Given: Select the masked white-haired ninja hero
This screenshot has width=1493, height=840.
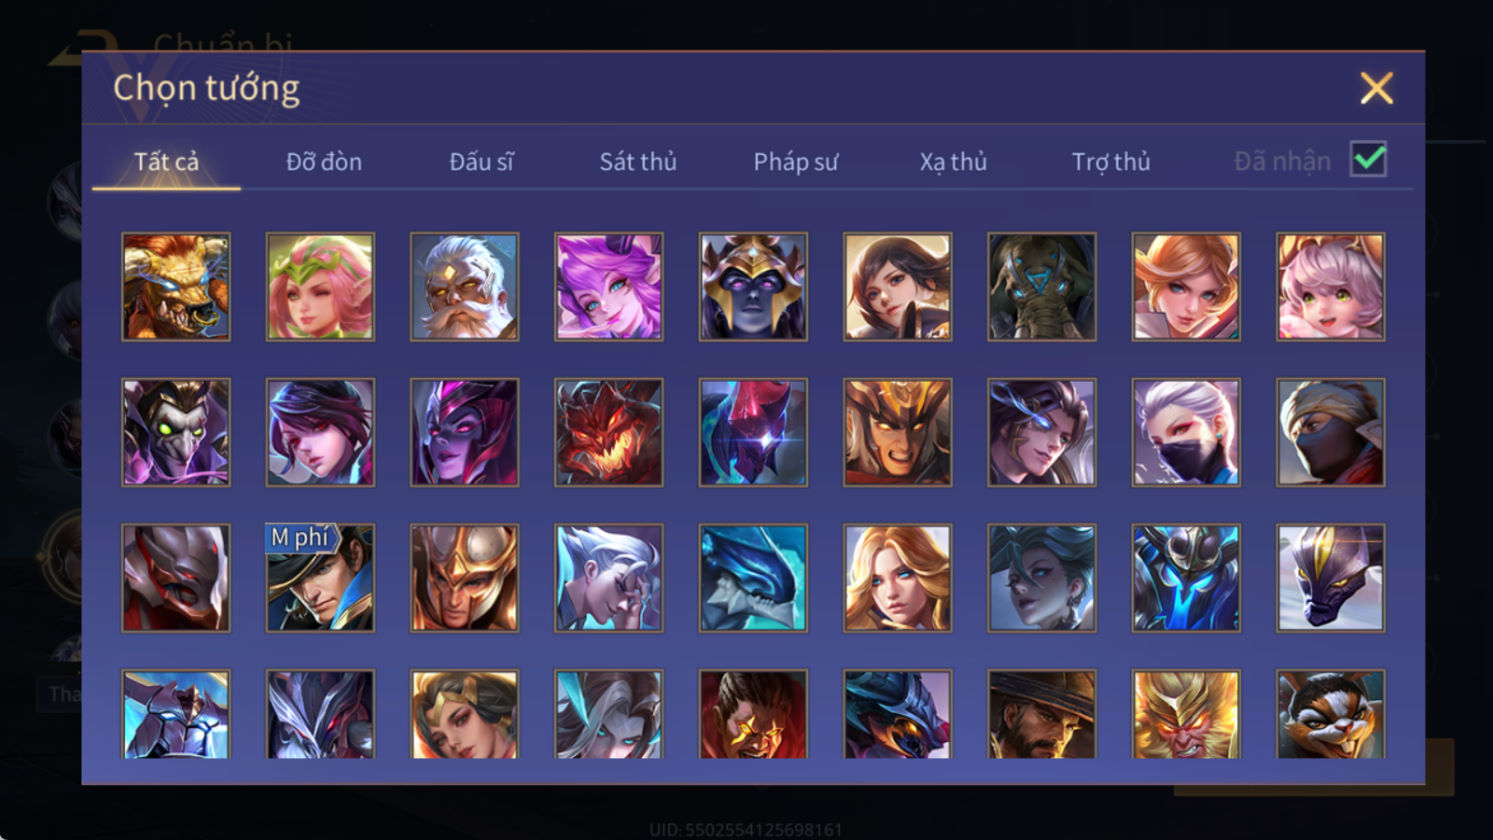Looking at the screenshot, I should [1186, 432].
